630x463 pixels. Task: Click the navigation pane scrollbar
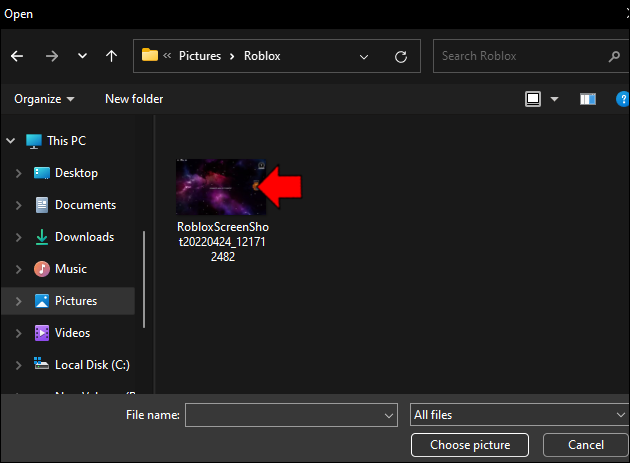144,279
